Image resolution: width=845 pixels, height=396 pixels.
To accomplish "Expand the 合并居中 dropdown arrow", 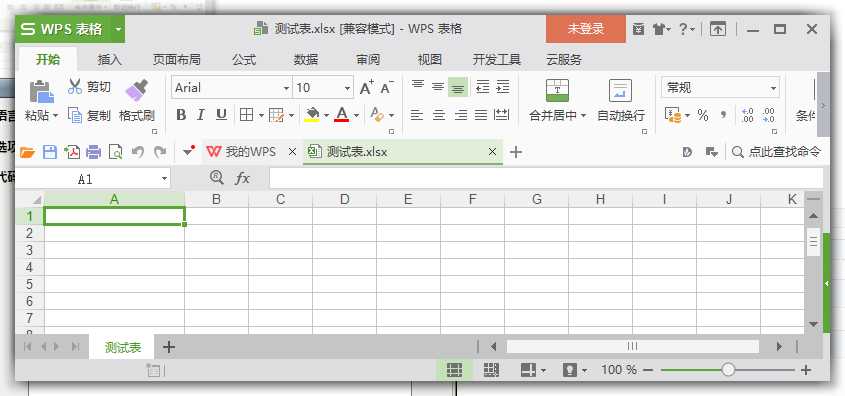I will pos(583,116).
